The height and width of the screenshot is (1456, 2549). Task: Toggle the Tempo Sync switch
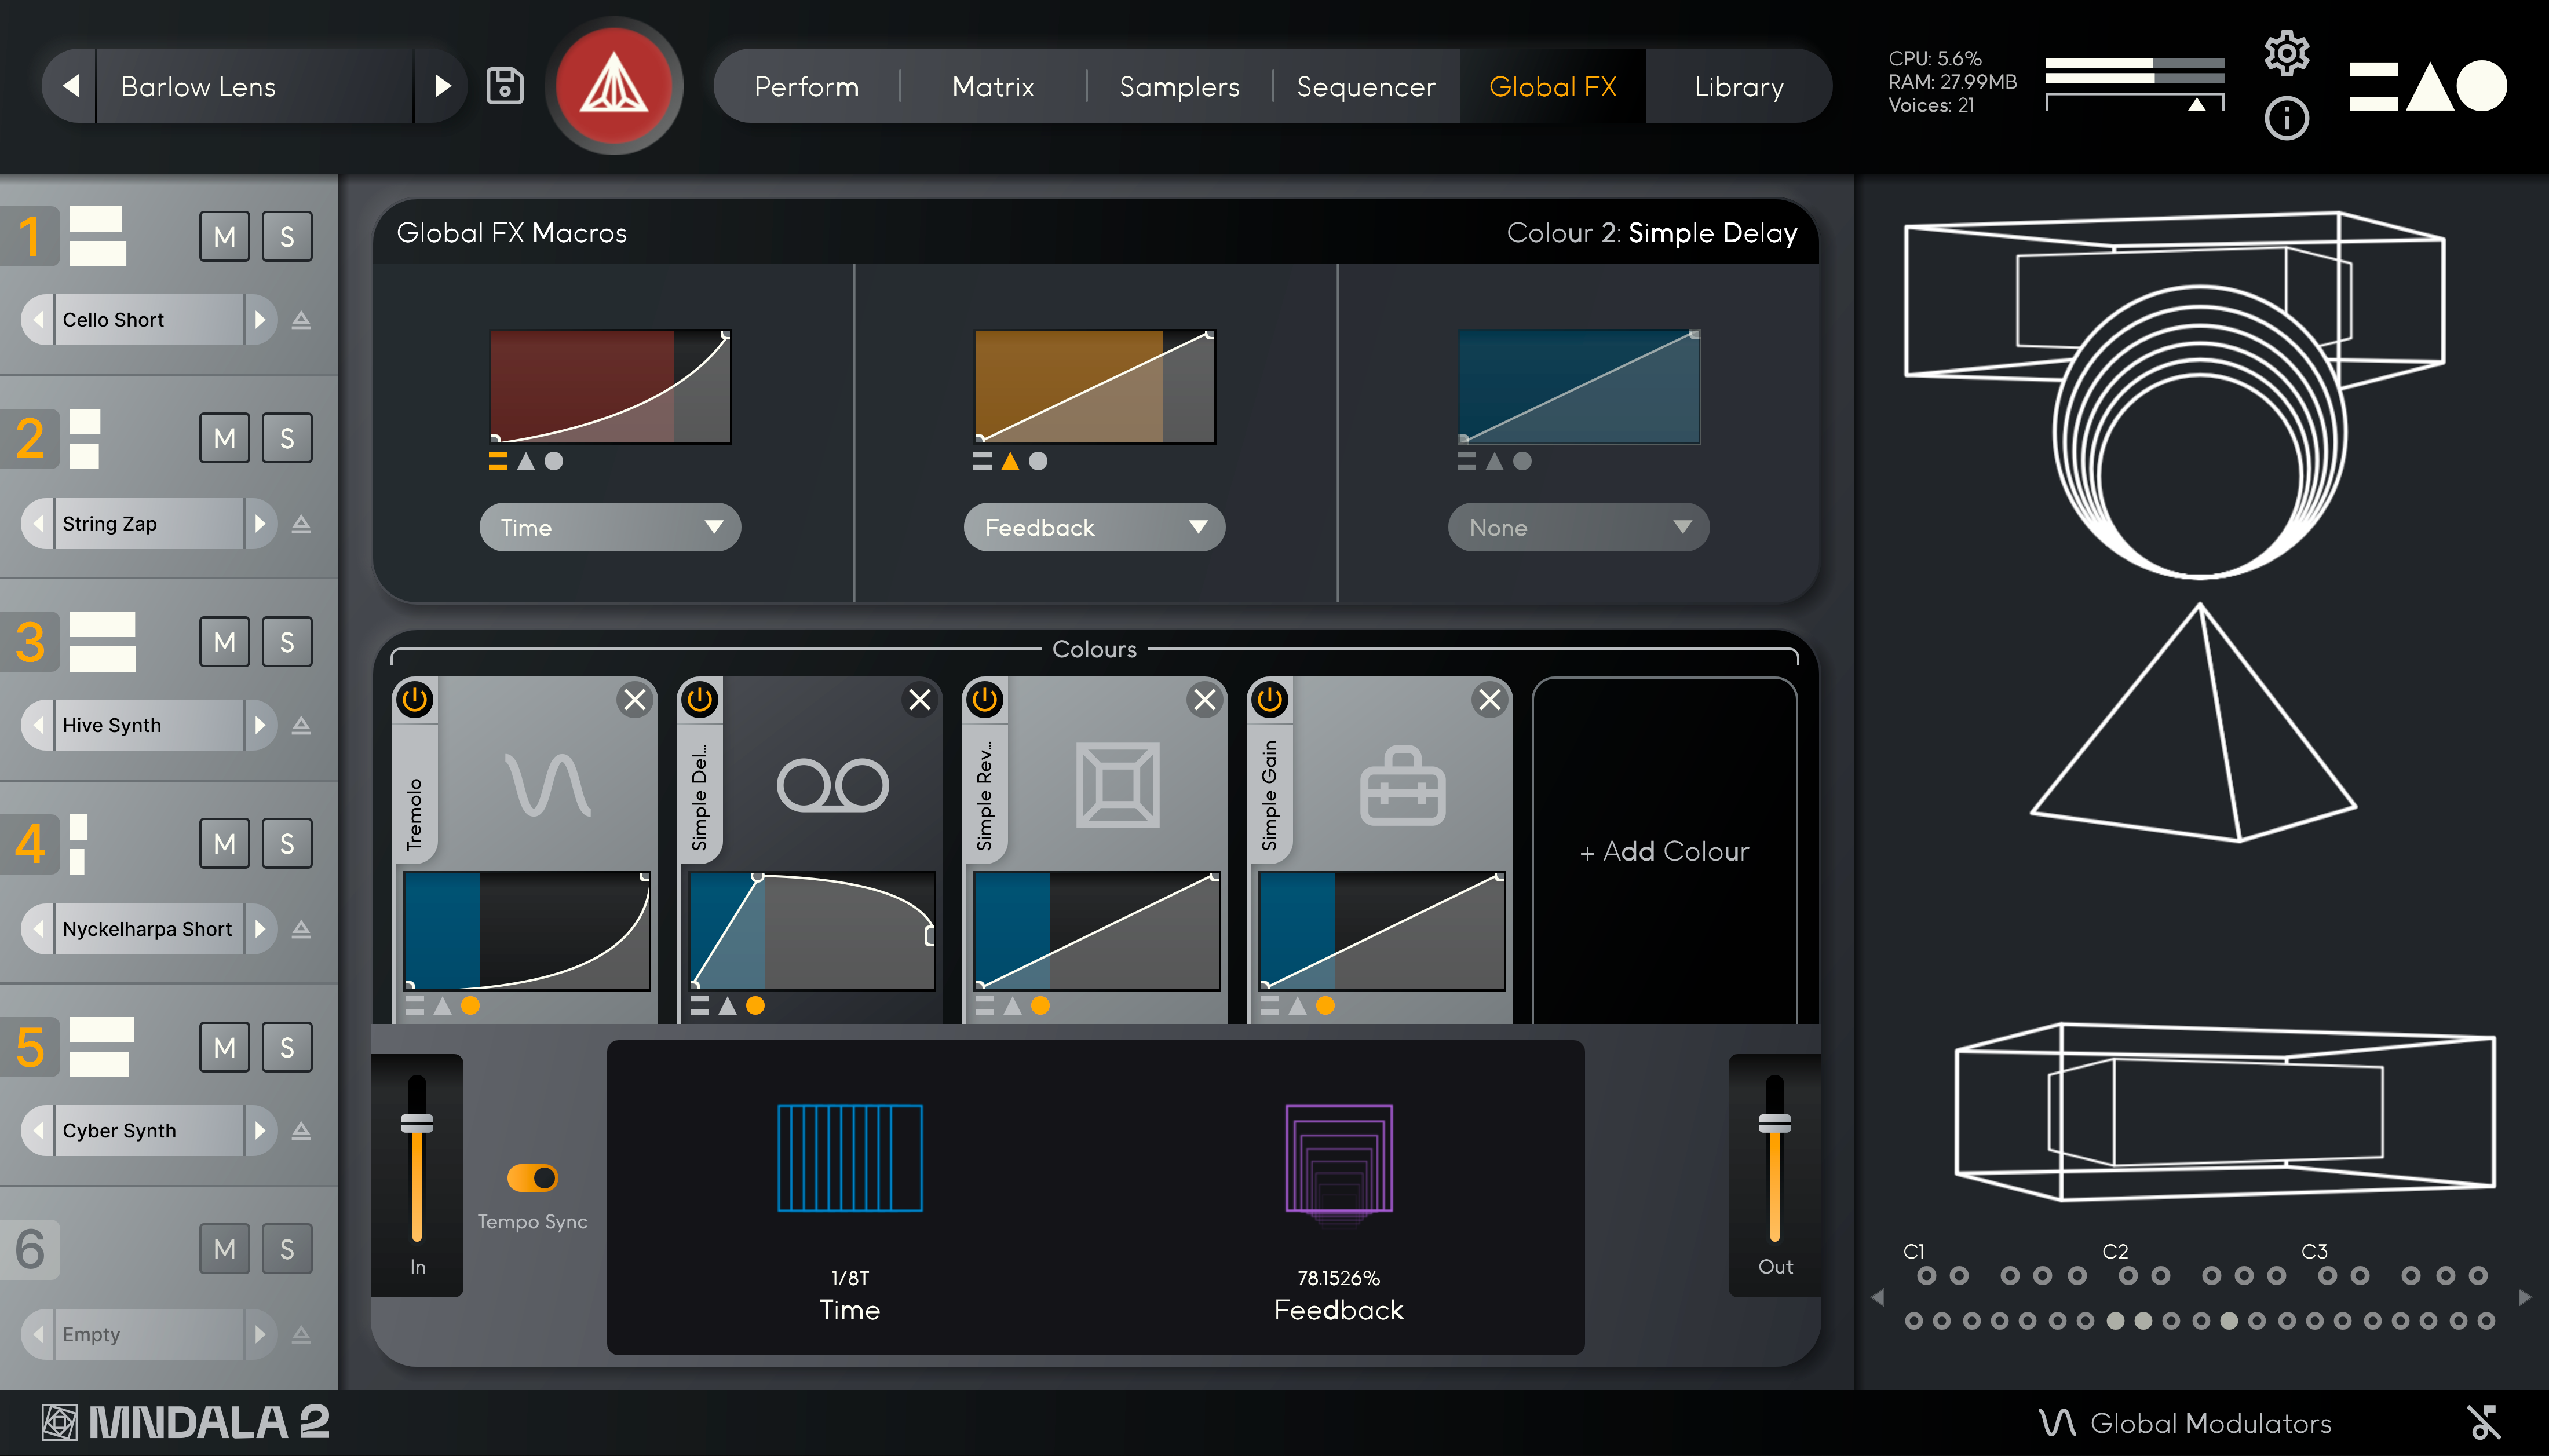coord(532,1178)
